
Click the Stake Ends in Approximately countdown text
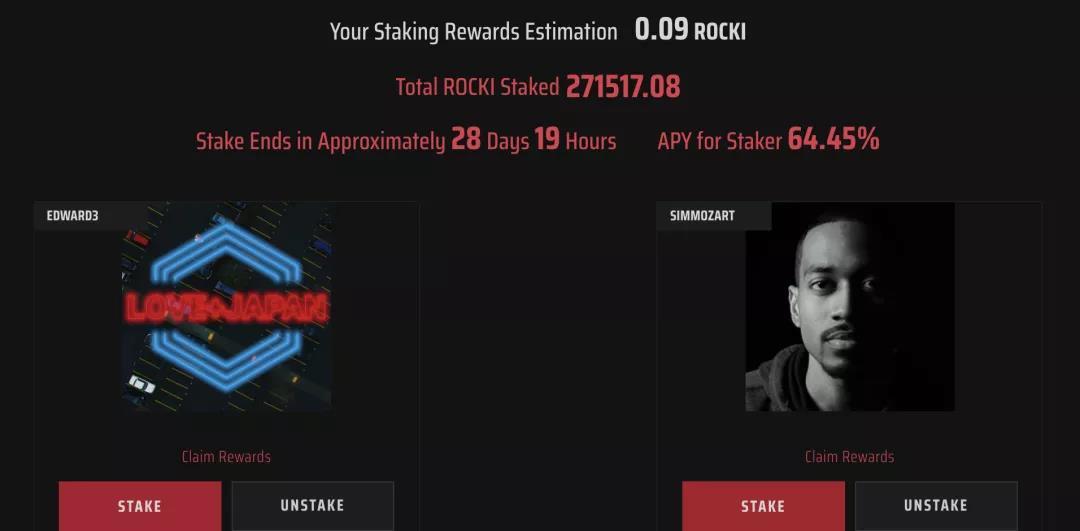[x=406, y=140]
